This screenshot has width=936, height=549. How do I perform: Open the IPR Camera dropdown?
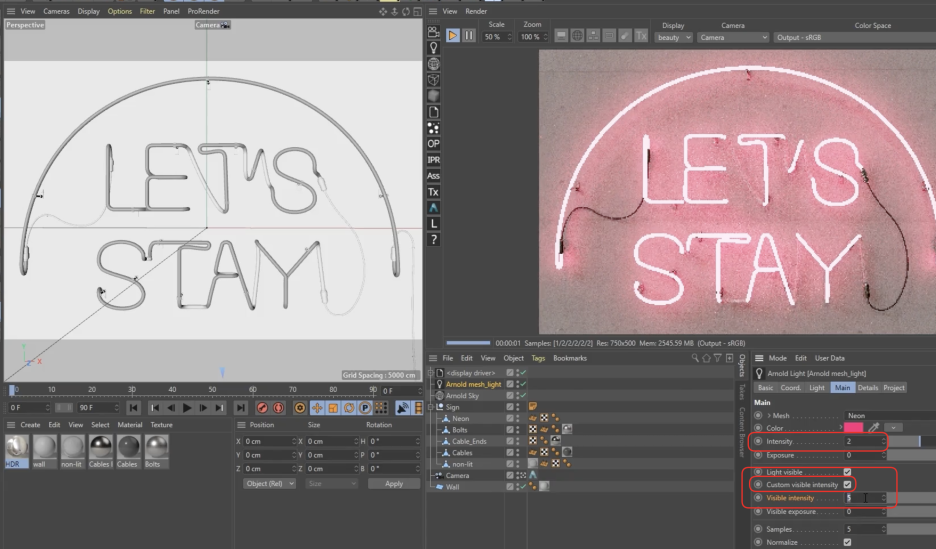[733, 37]
